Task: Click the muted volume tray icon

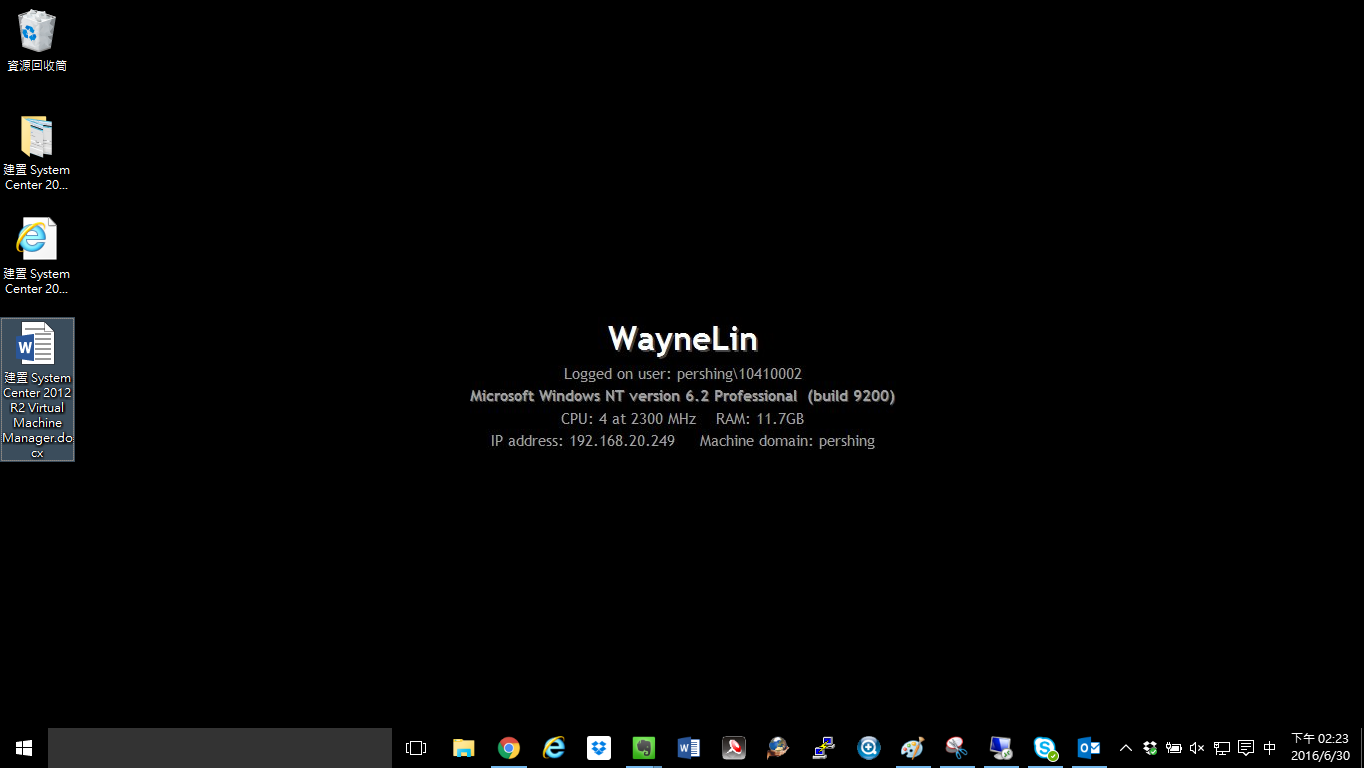Action: [1197, 748]
